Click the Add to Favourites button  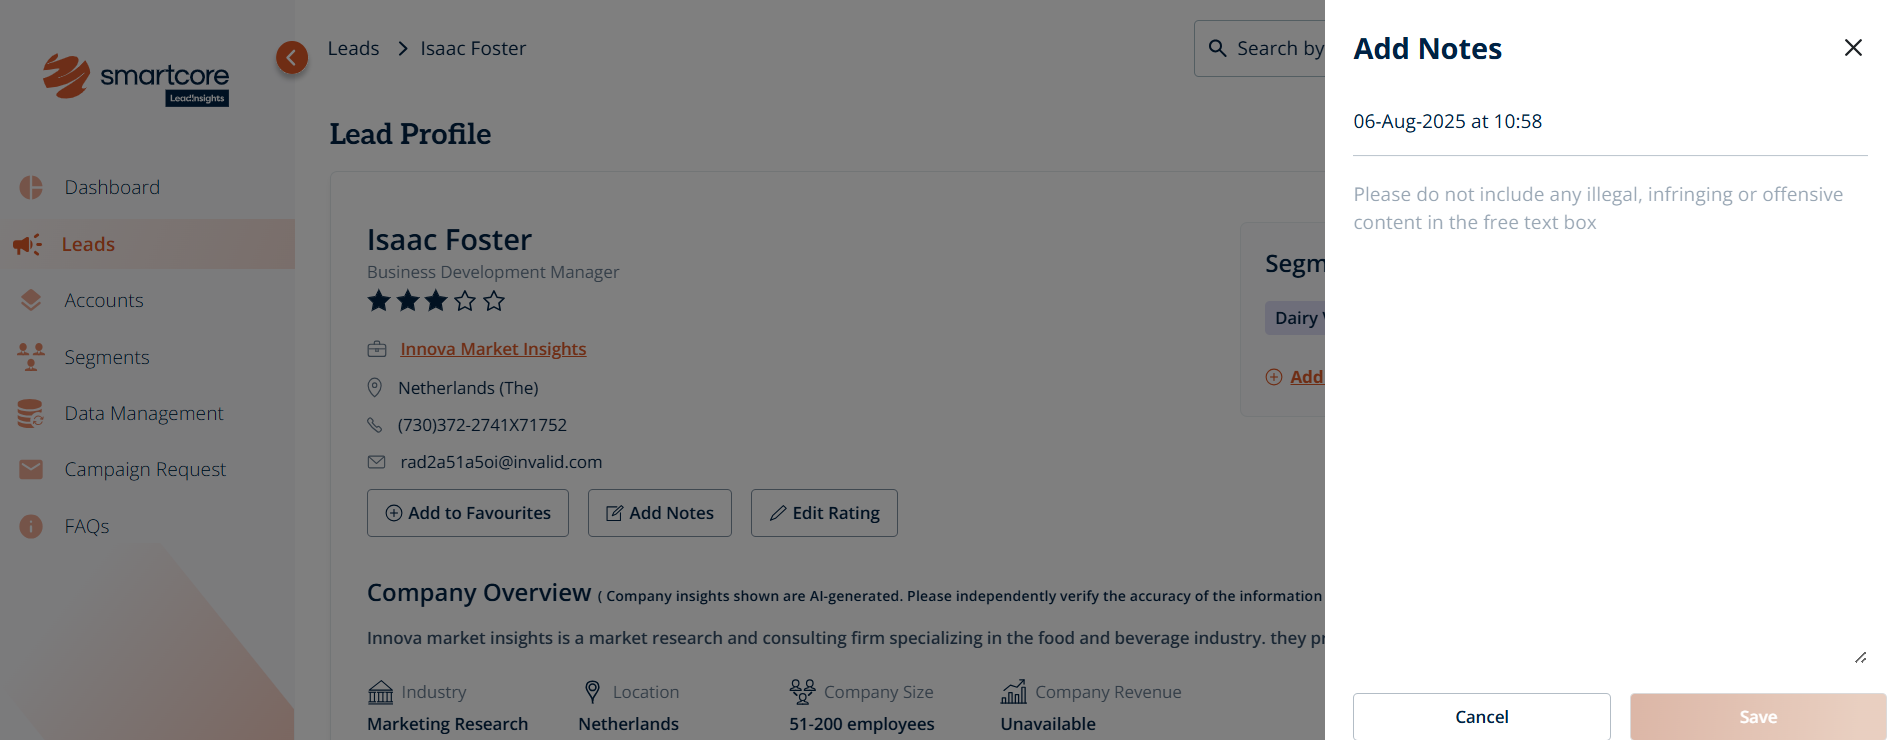[x=468, y=513]
